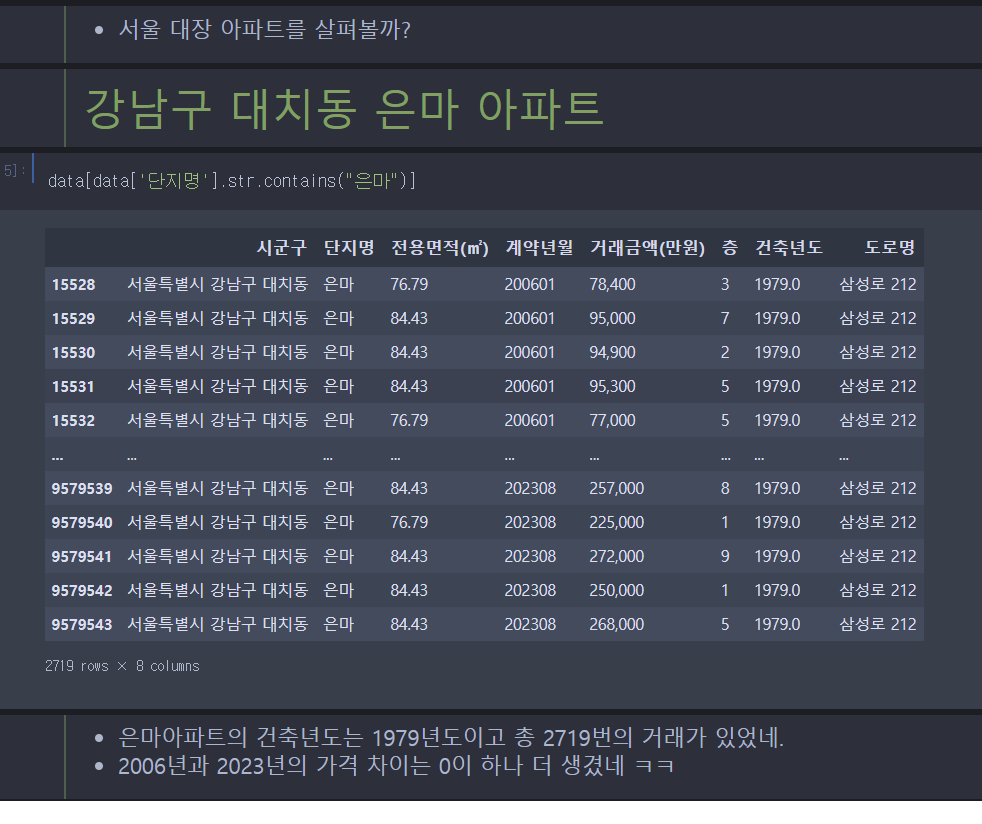Select row index 15532
This screenshot has height=824, width=982.
click(x=73, y=420)
